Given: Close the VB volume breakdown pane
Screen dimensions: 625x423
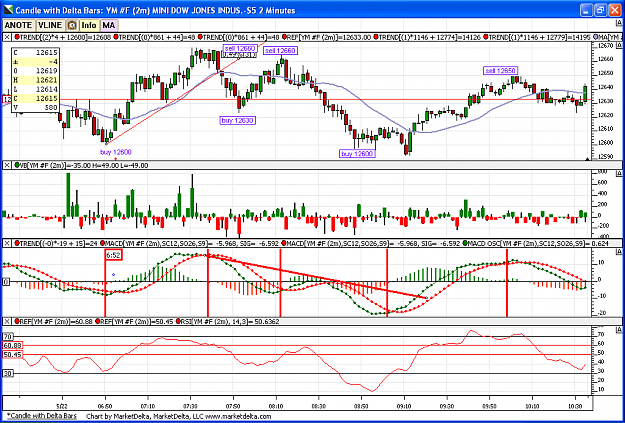Looking at the screenshot, I should click(x=8, y=165).
